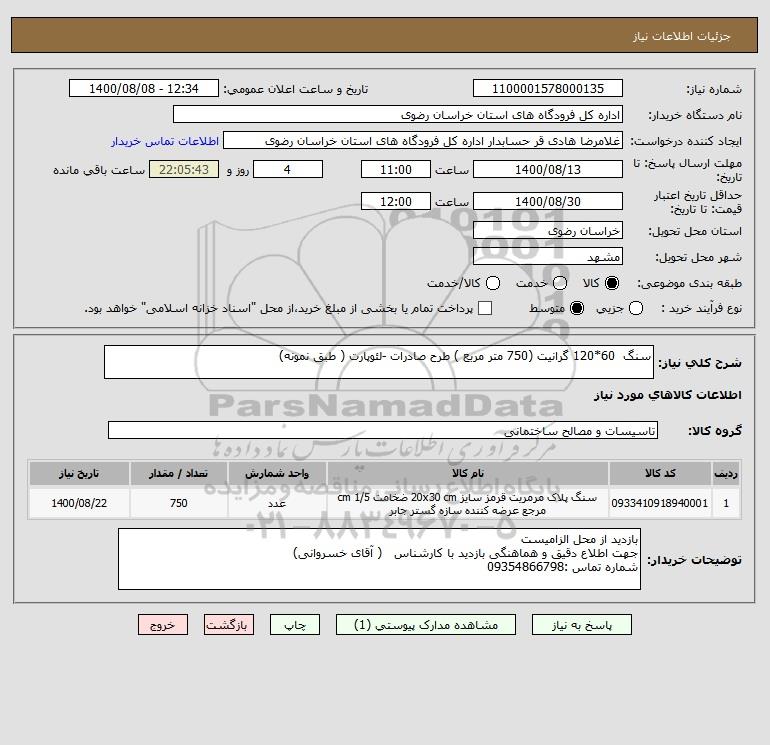Click the تعداد / مقدار column header
770x745 pixels.
[x=178, y=473]
